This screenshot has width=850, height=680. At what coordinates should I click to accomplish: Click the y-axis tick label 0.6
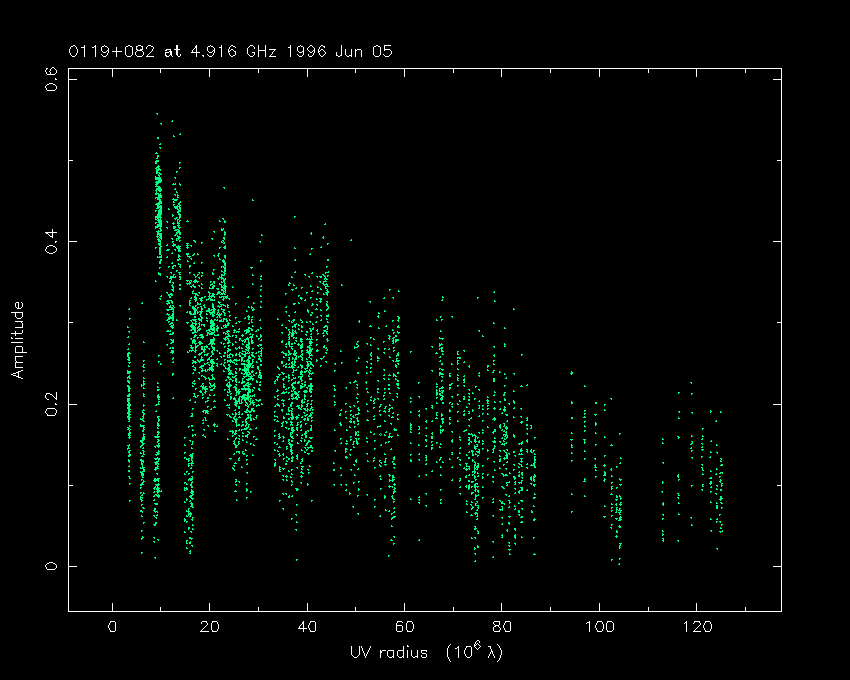pyautogui.click(x=50, y=78)
